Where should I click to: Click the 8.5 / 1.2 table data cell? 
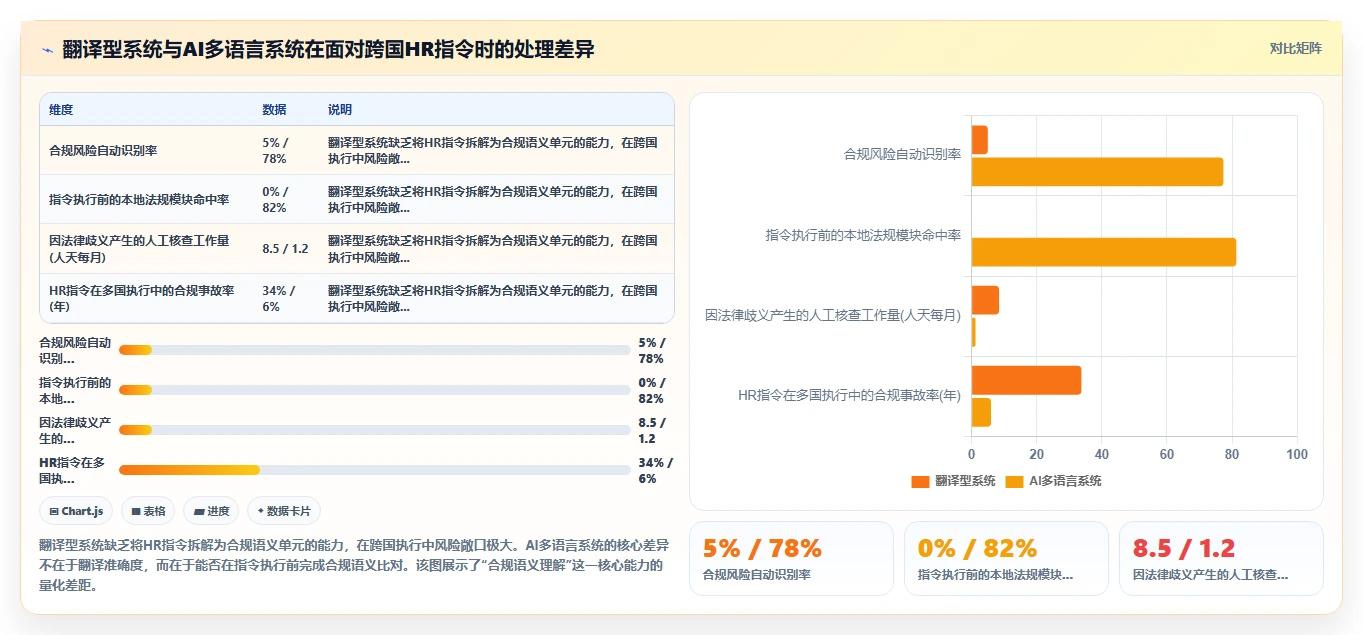point(285,249)
